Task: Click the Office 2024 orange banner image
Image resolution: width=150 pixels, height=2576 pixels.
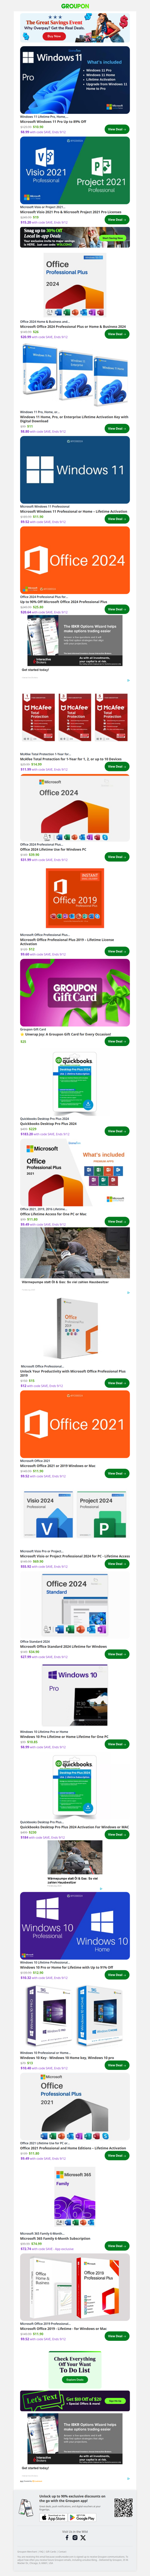Action: [75, 560]
